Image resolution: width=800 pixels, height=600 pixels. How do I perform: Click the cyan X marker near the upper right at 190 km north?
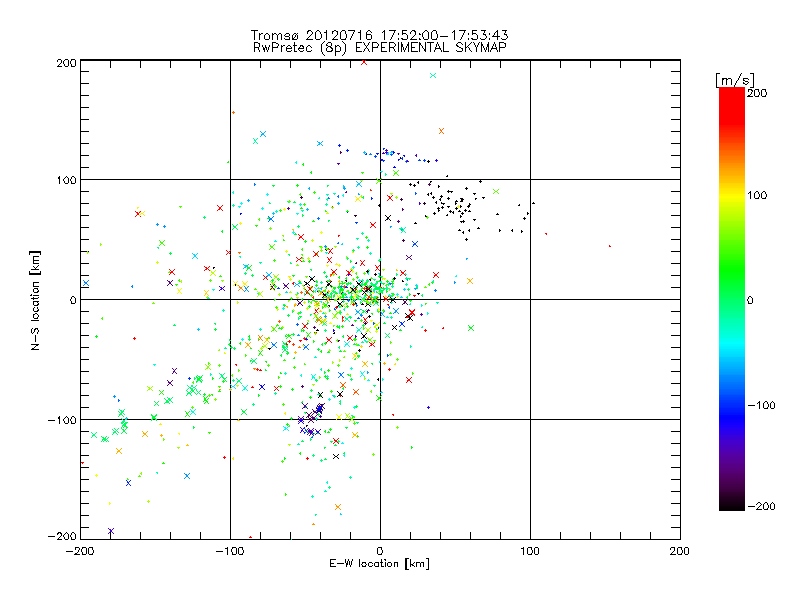coord(433,76)
